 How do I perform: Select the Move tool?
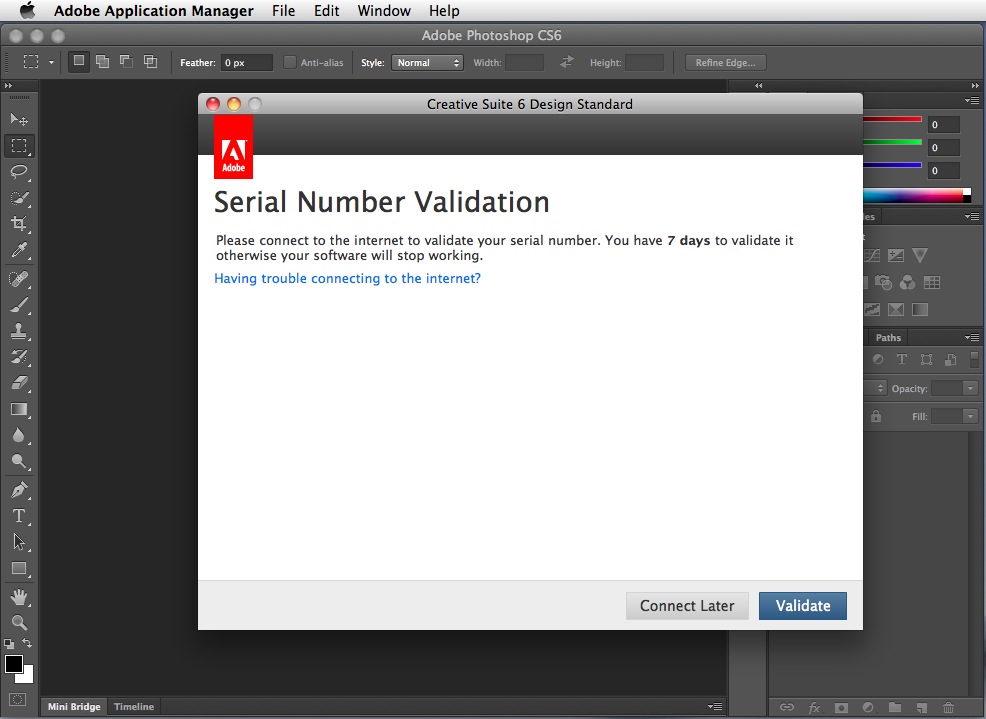pos(18,120)
